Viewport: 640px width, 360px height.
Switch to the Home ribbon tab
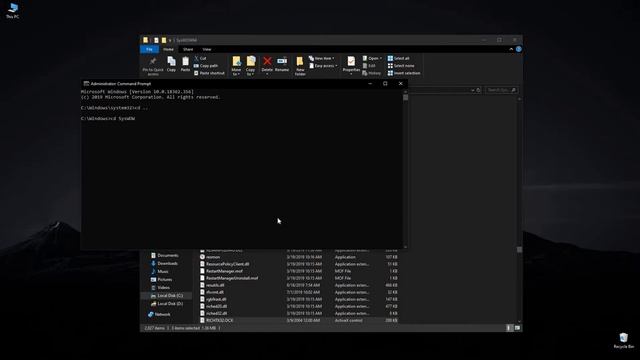168,49
